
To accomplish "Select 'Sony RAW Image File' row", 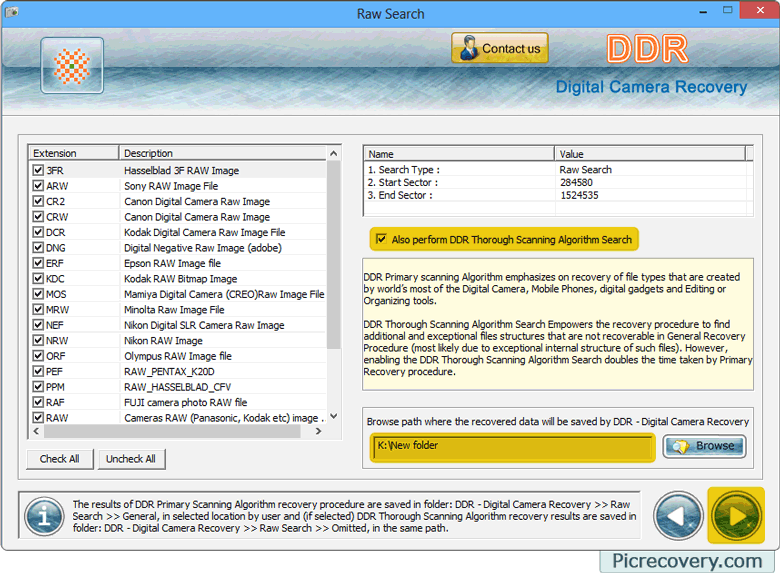I will 178,186.
